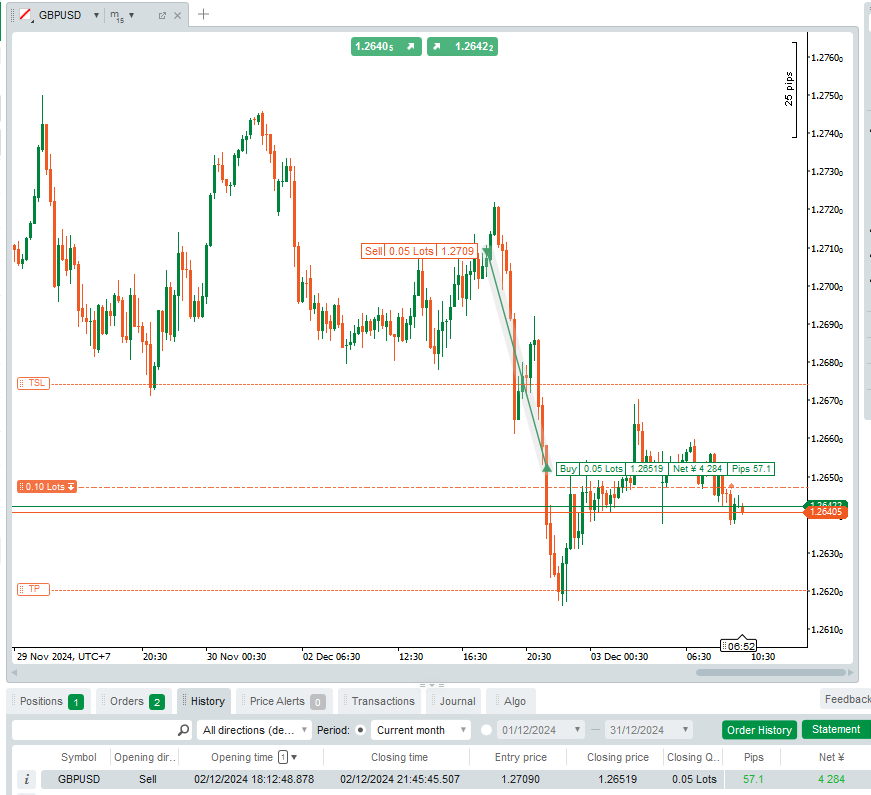871x795 pixels.
Task: Open the GBPUSD symbol selector dropdown
Action: point(95,15)
